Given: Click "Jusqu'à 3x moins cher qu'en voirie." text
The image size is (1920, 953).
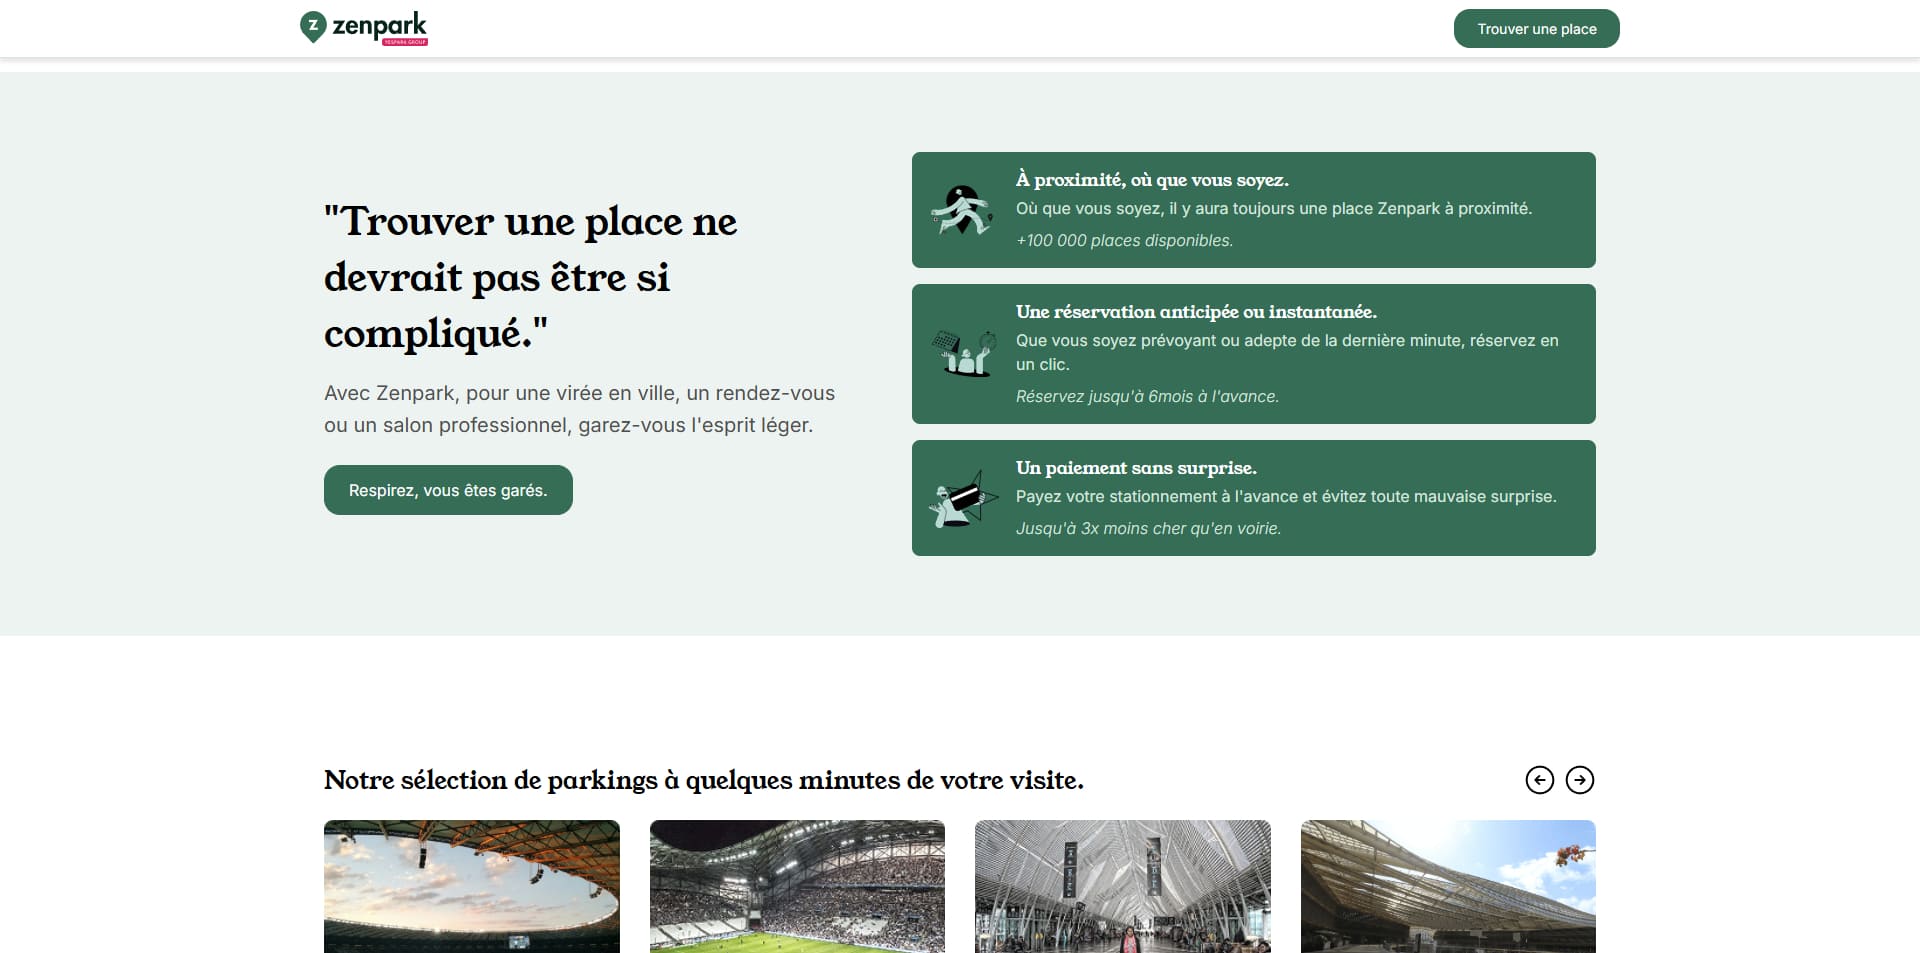Looking at the screenshot, I should coord(1148,528).
